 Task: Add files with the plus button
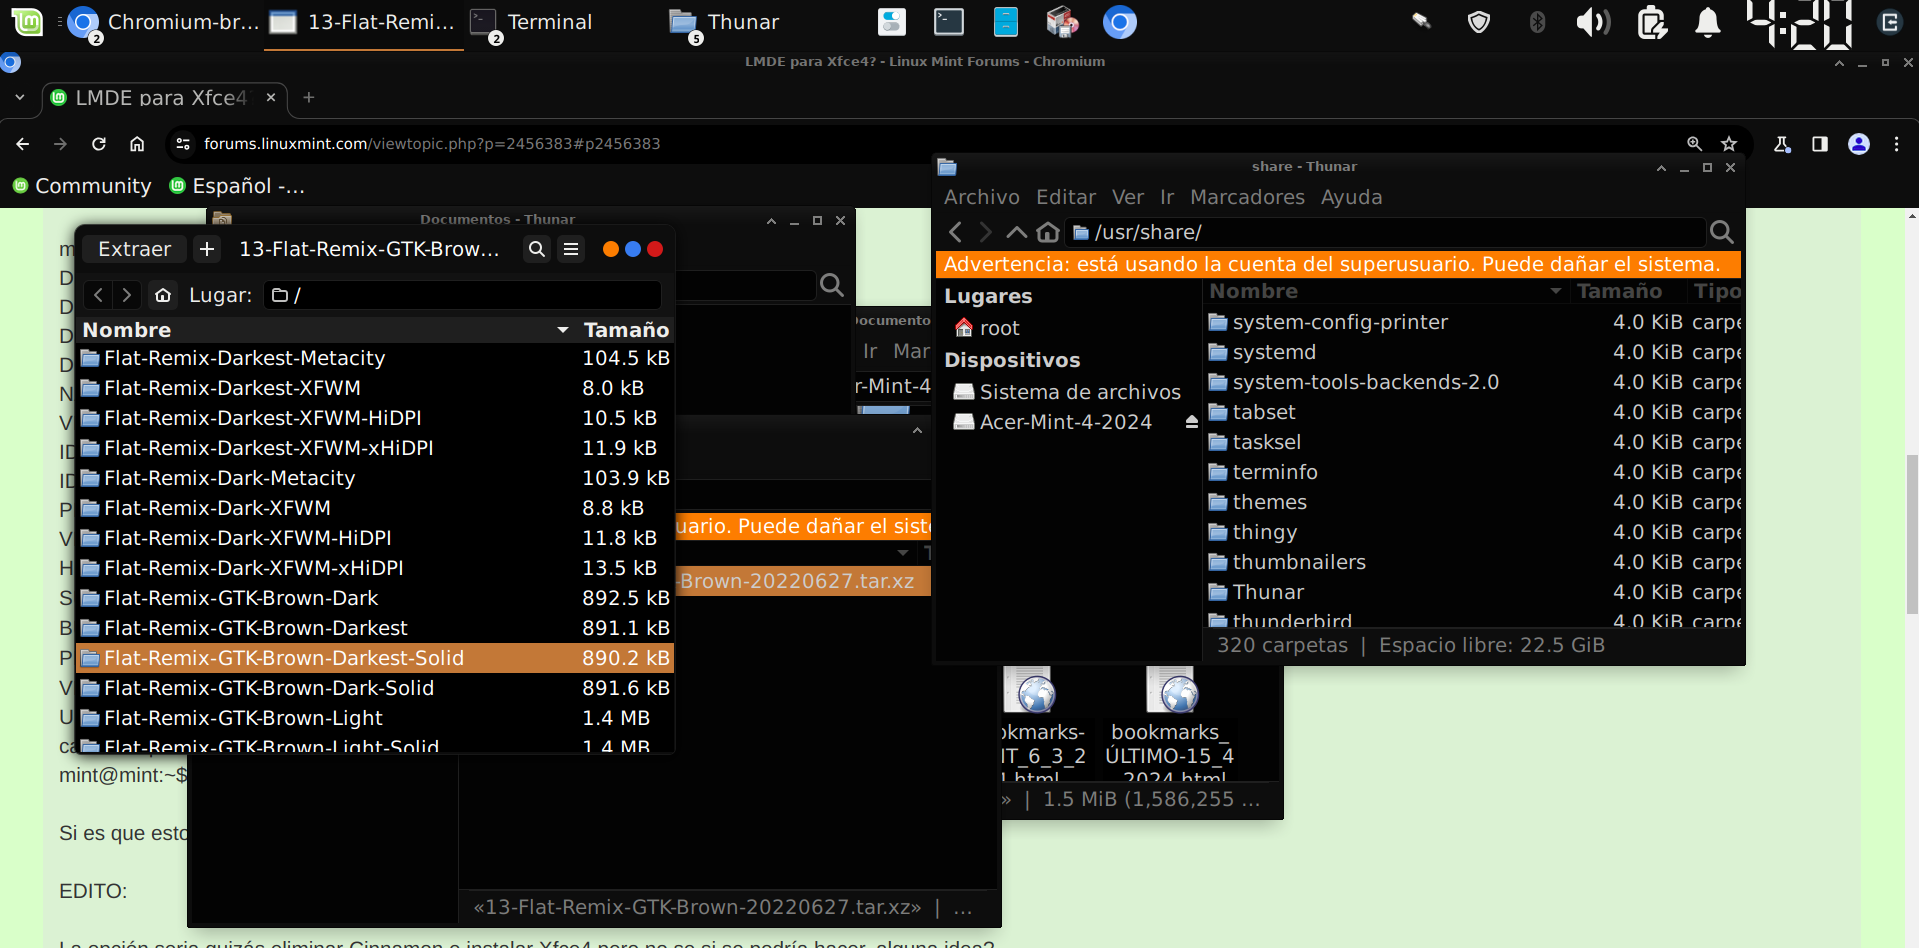tap(207, 249)
